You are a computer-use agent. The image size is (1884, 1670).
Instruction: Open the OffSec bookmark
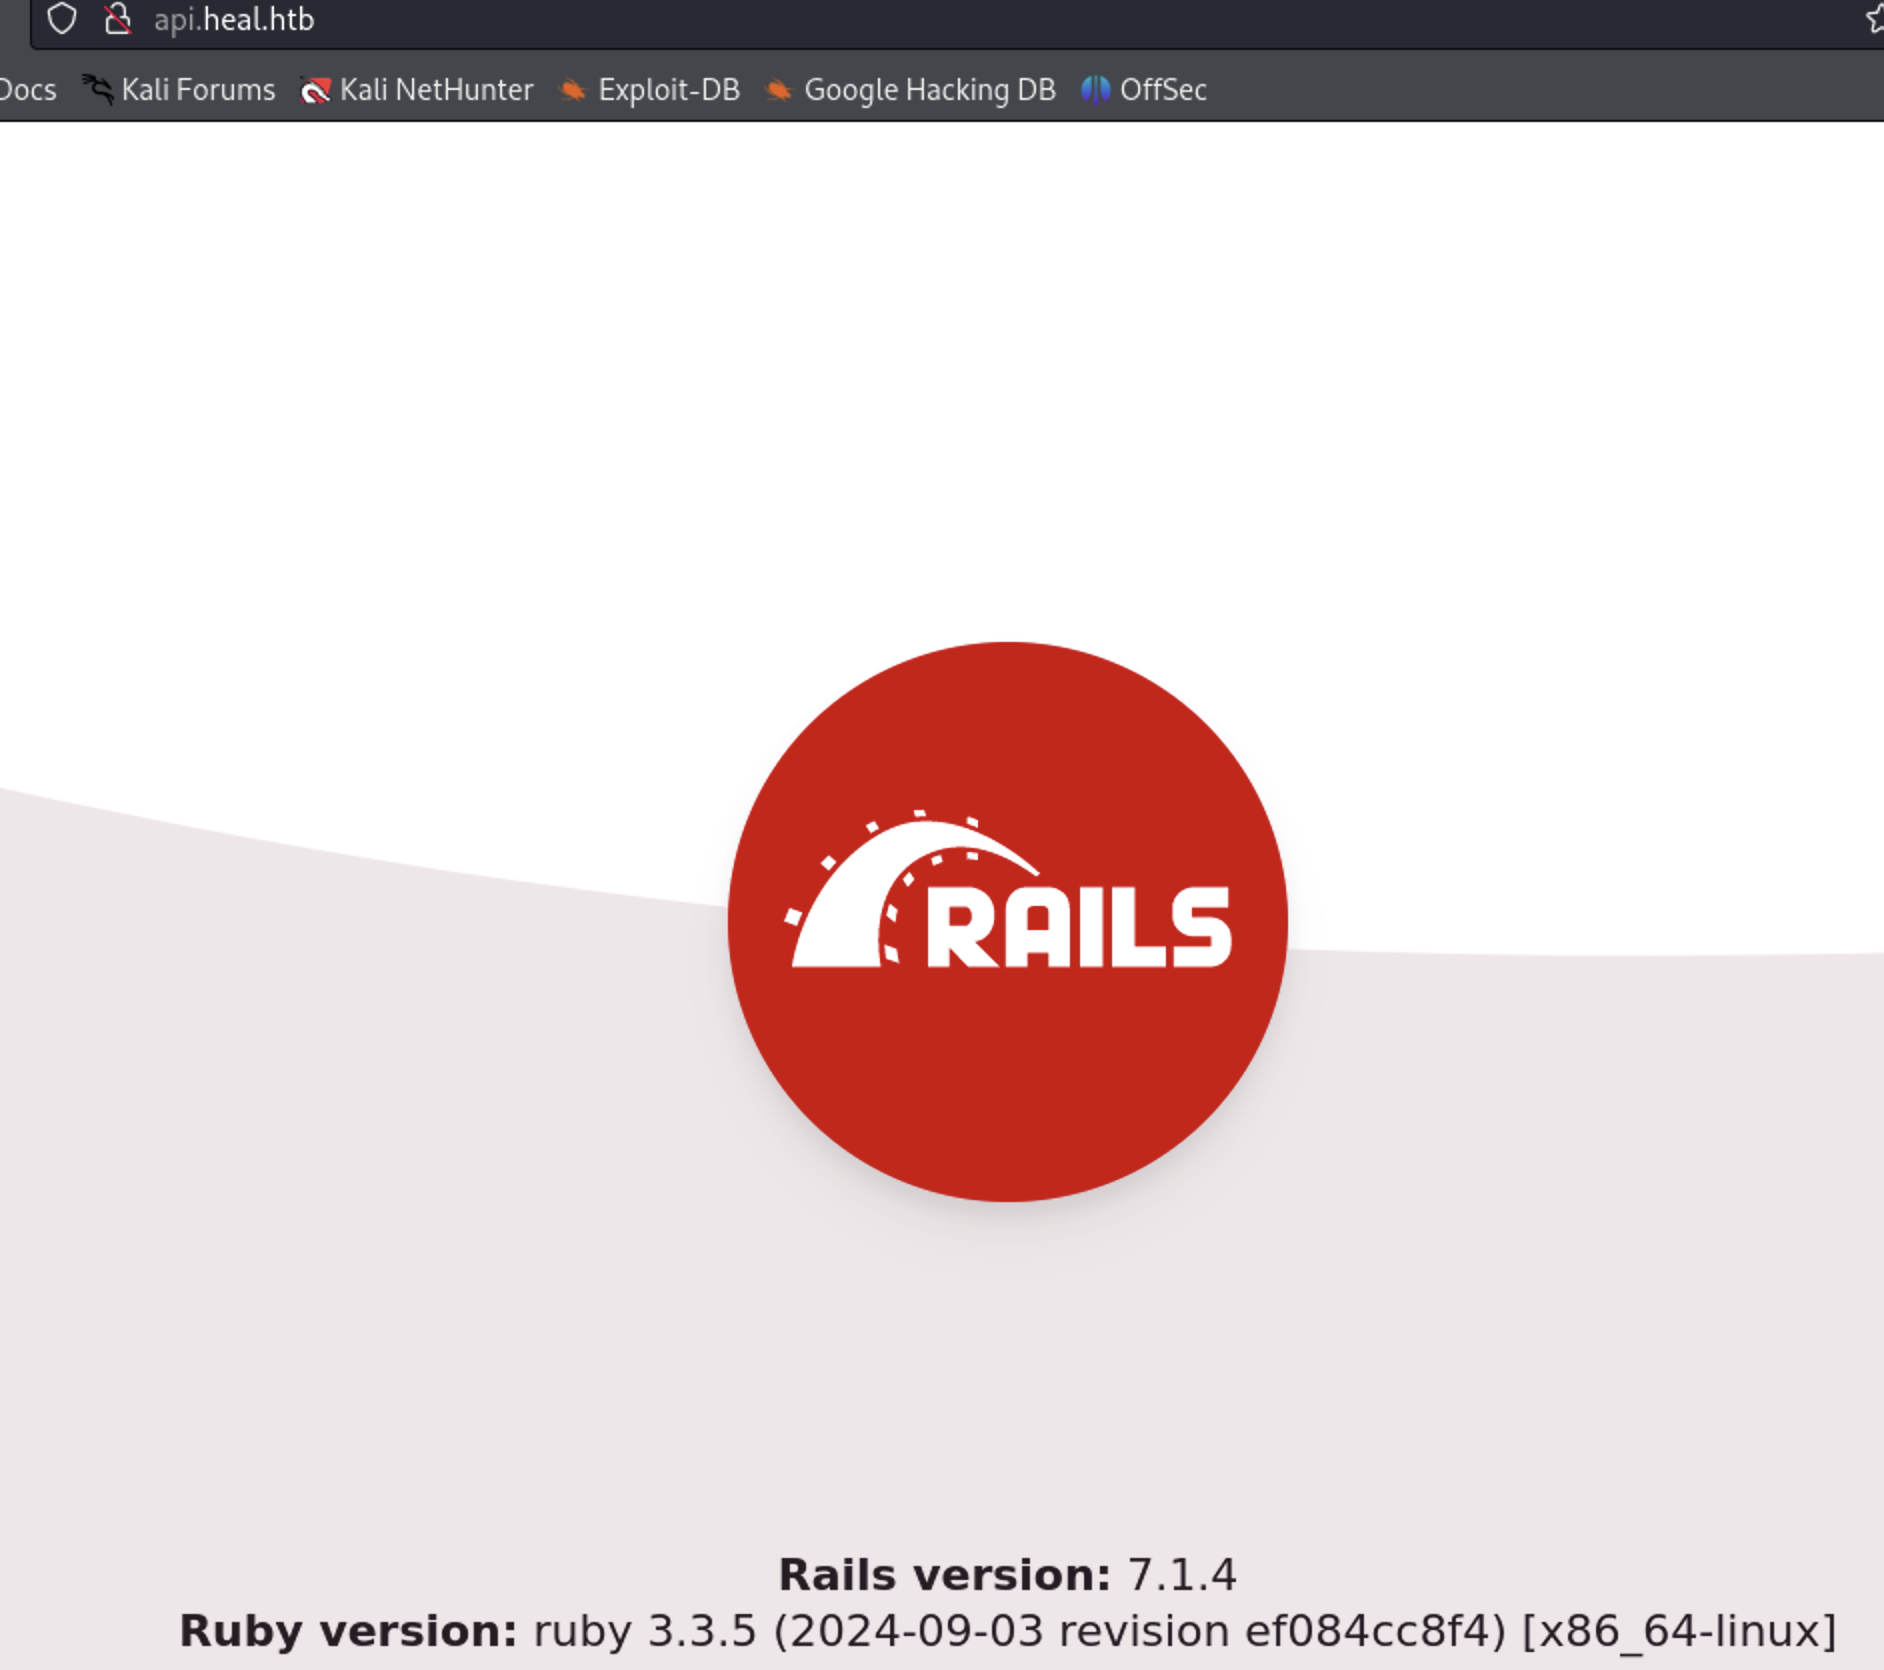tap(1145, 90)
